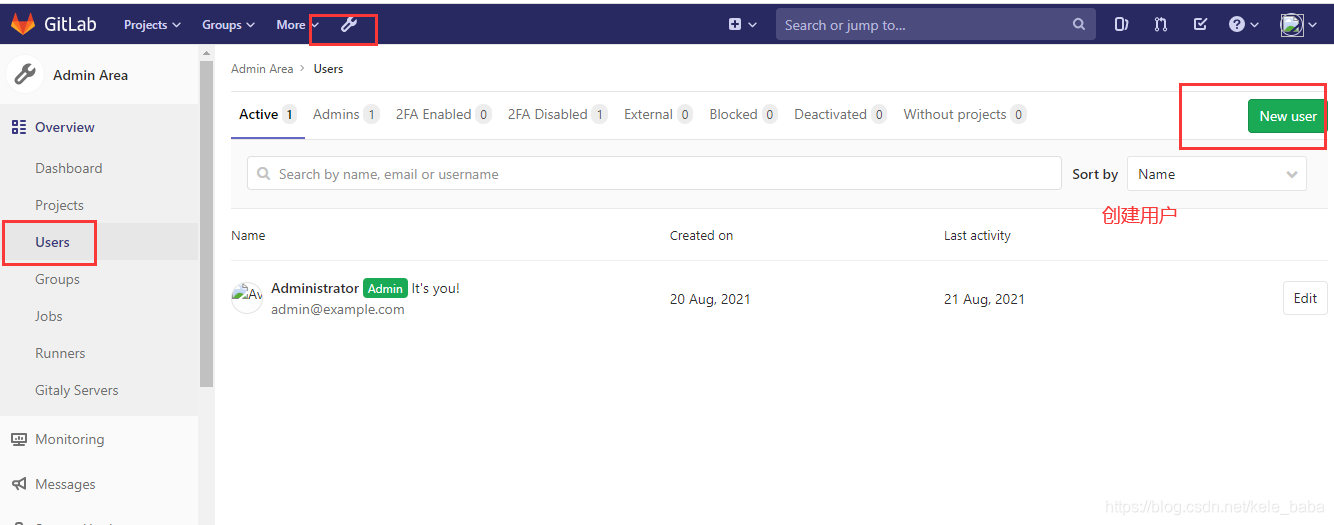Click the green Admin badge
The image size is (1334, 525).
pyautogui.click(x=385, y=288)
